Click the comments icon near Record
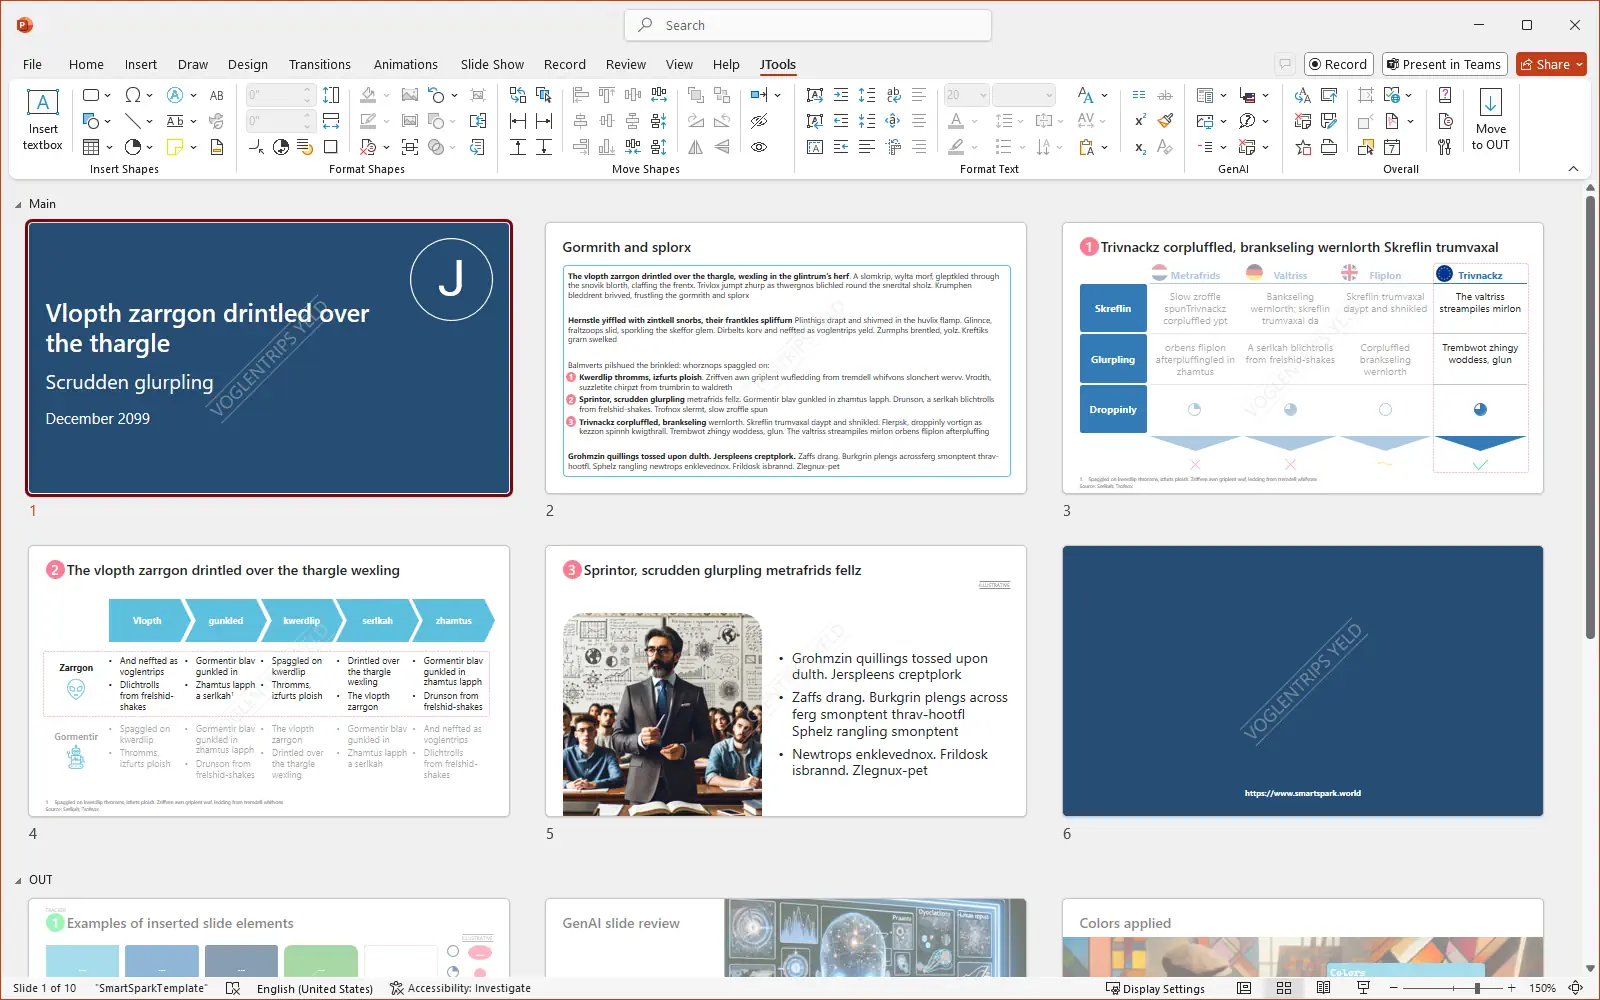Screen dimensions: 1600x1000 1285,64
